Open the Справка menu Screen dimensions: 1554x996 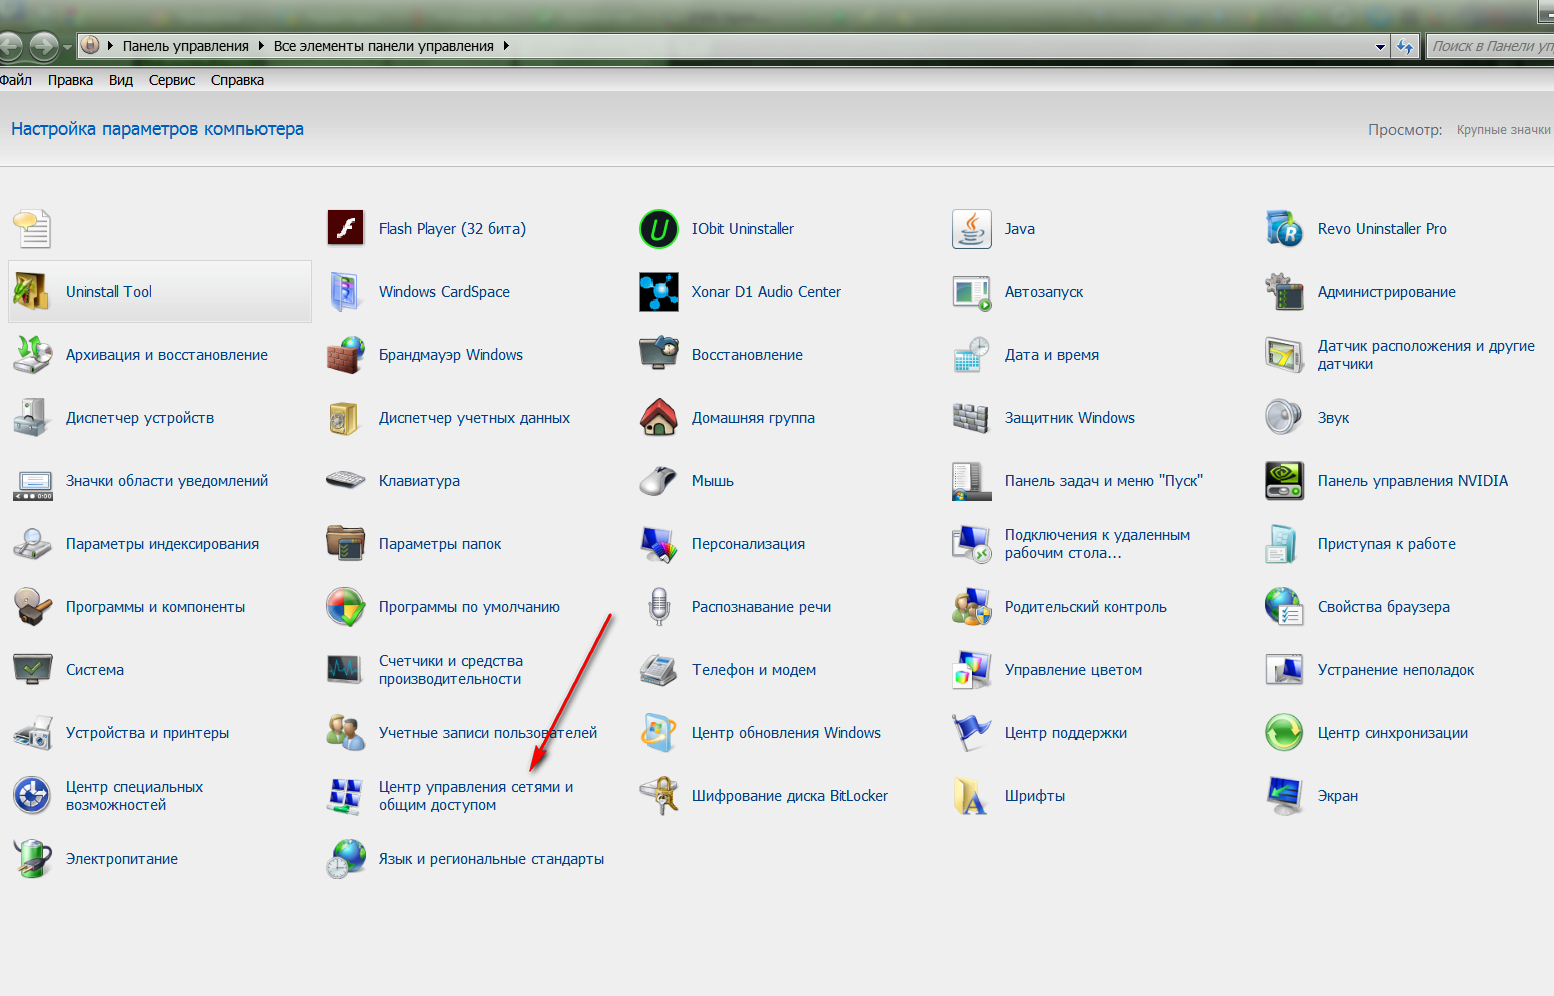click(237, 80)
